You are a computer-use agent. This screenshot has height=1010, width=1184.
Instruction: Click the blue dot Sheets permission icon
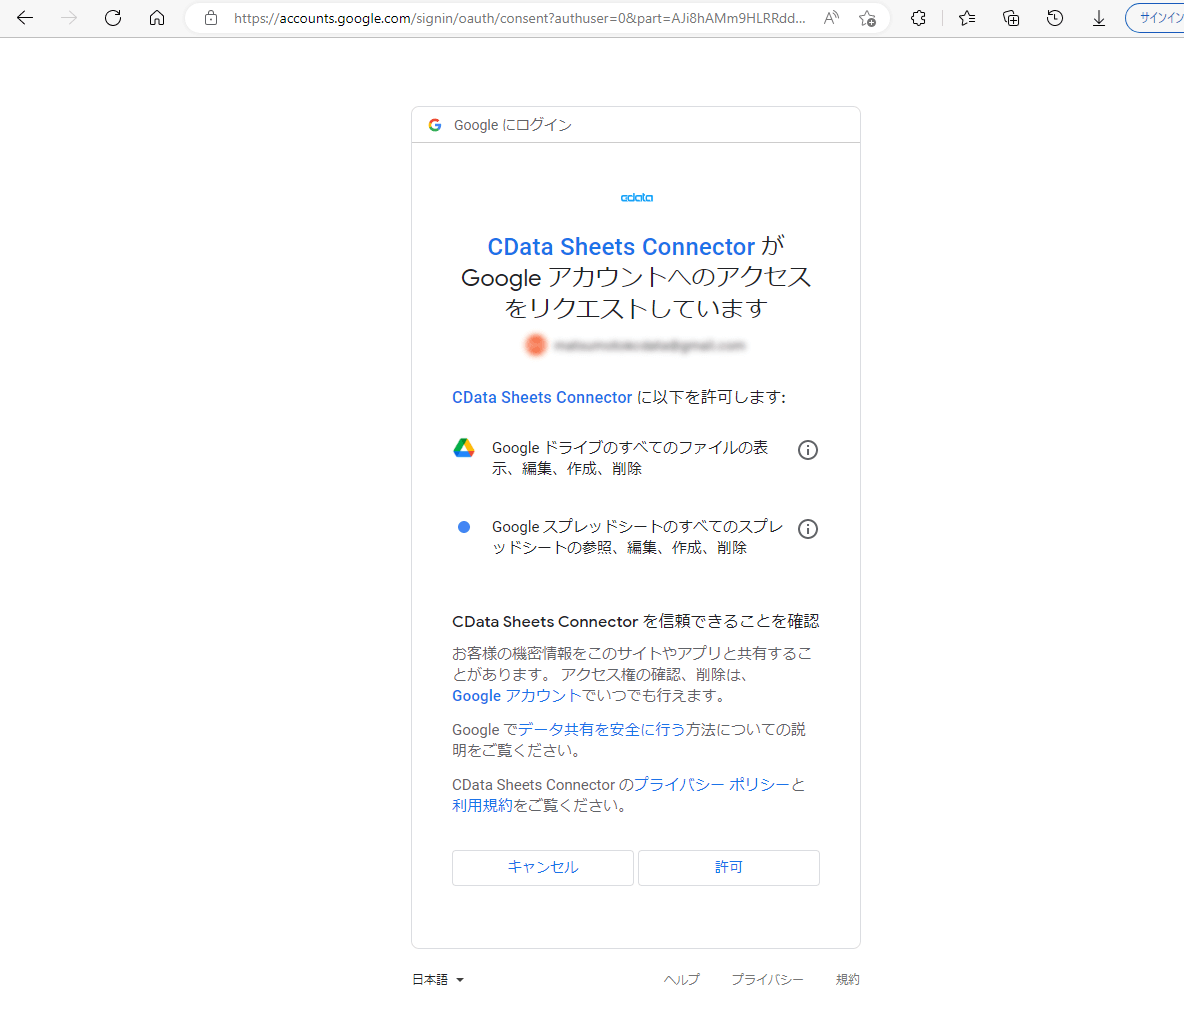(x=464, y=527)
